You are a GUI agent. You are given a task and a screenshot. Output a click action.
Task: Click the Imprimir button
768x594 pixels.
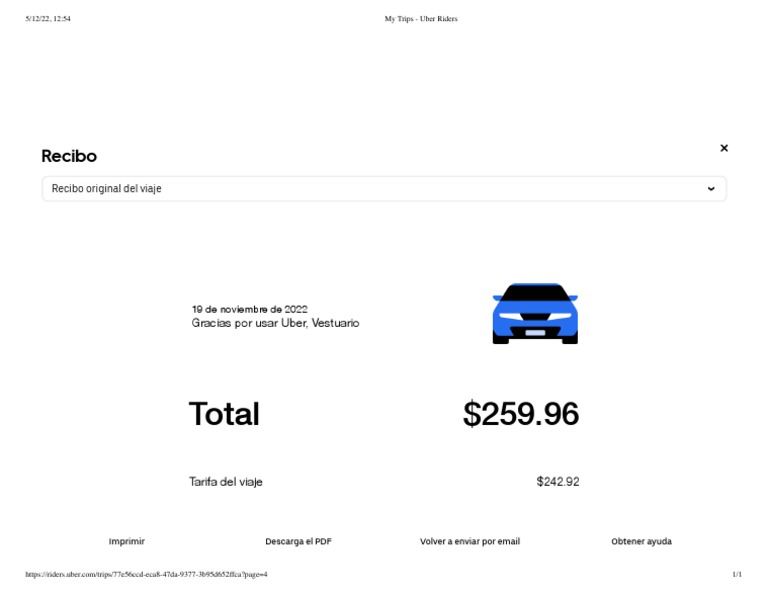pos(127,541)
